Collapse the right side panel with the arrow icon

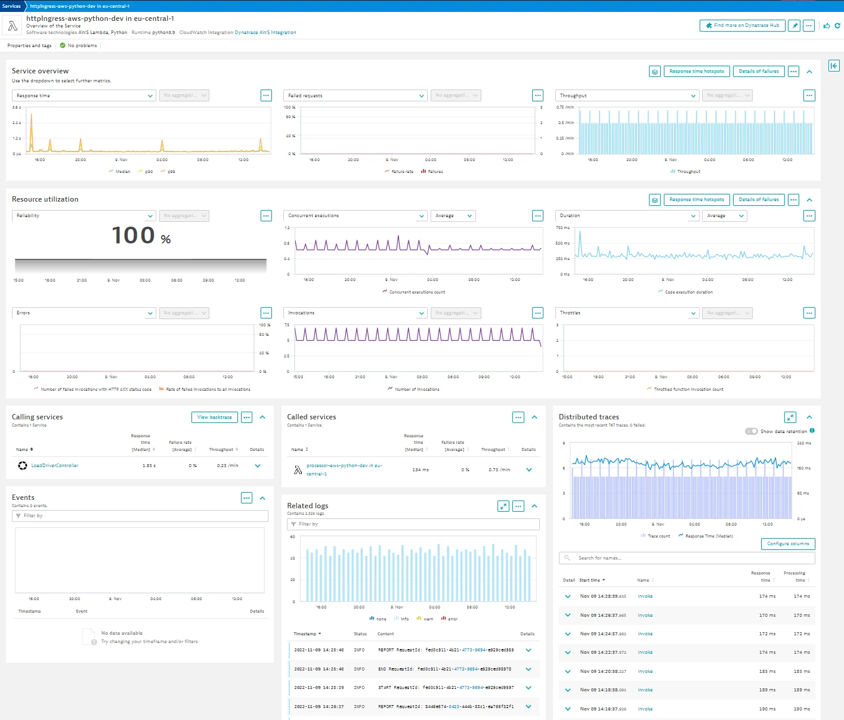(x=833, y=65)
